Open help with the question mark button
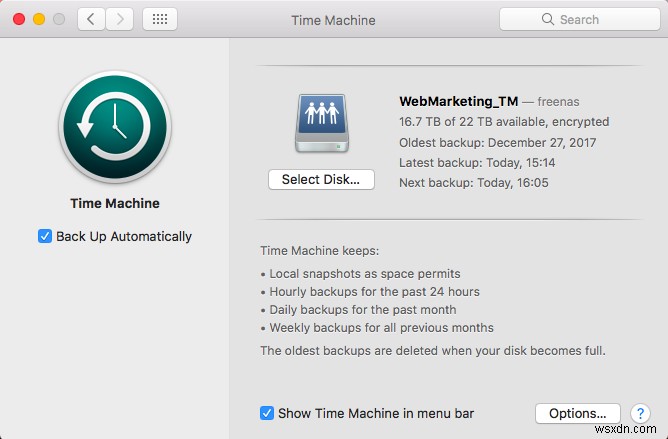 coord(640,413)
